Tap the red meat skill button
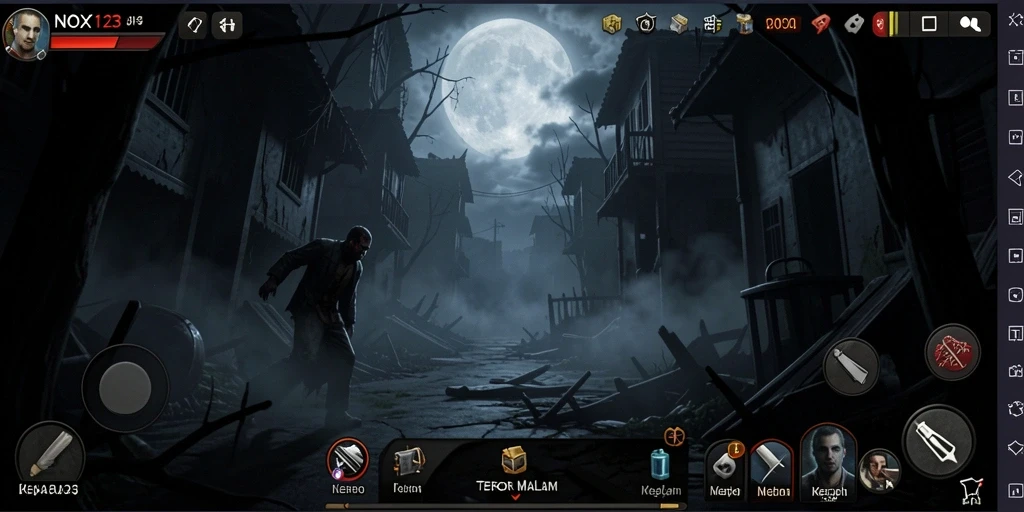 pyautogui.click(x=953, y=352)
